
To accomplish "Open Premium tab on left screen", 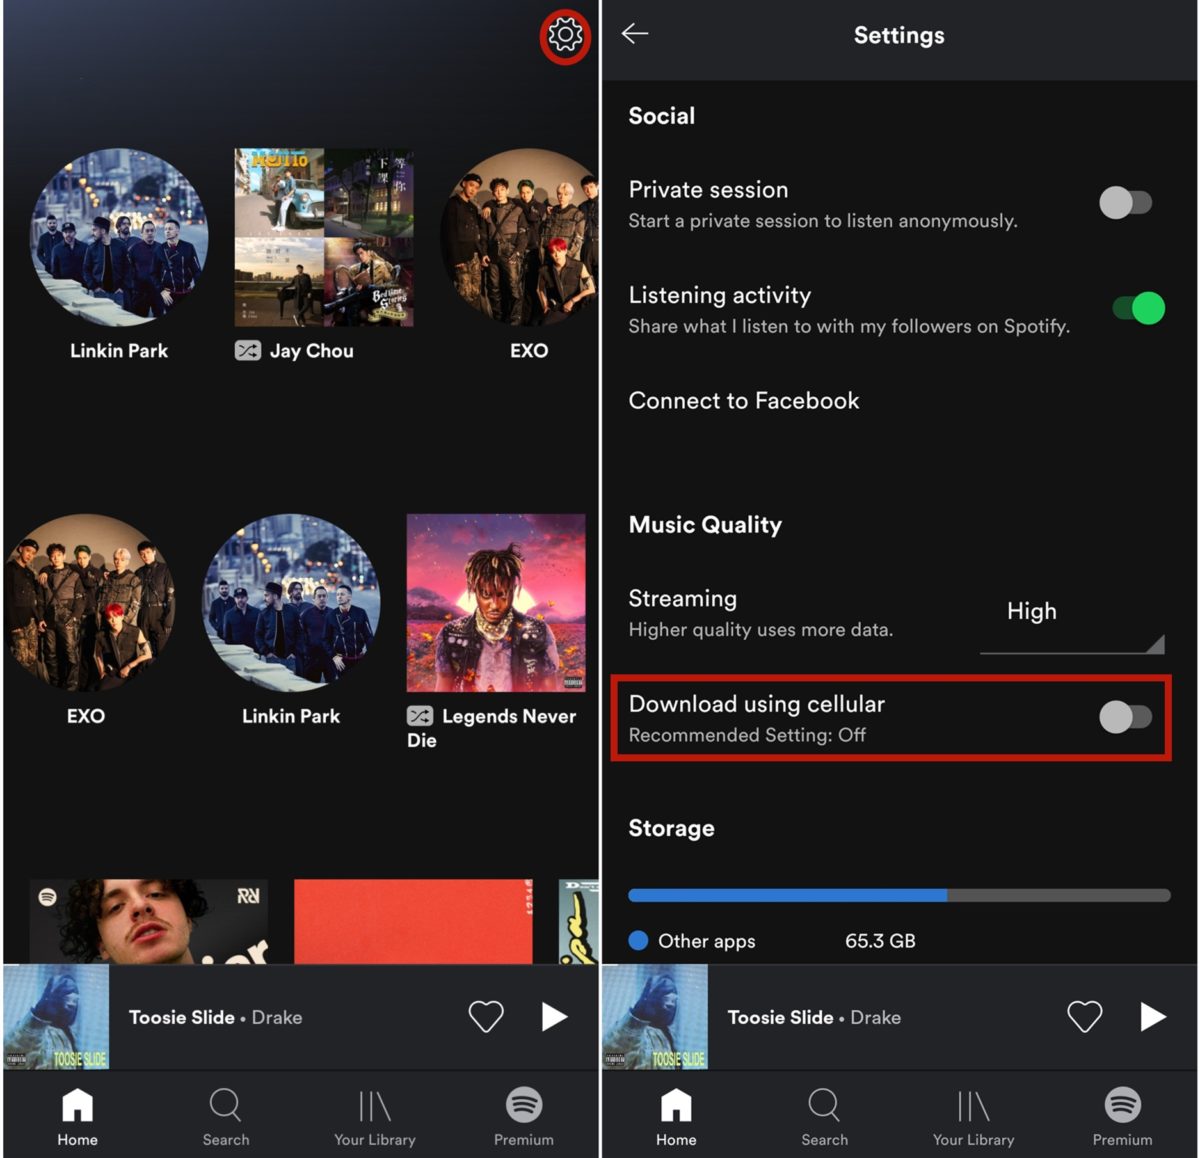I will coord(524,1117).
